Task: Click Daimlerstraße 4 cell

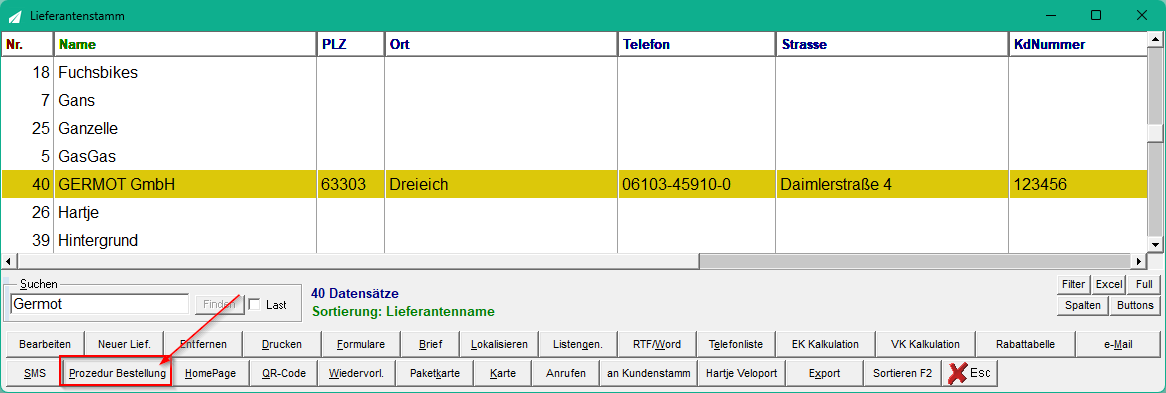Action: [x=892, y=184]
